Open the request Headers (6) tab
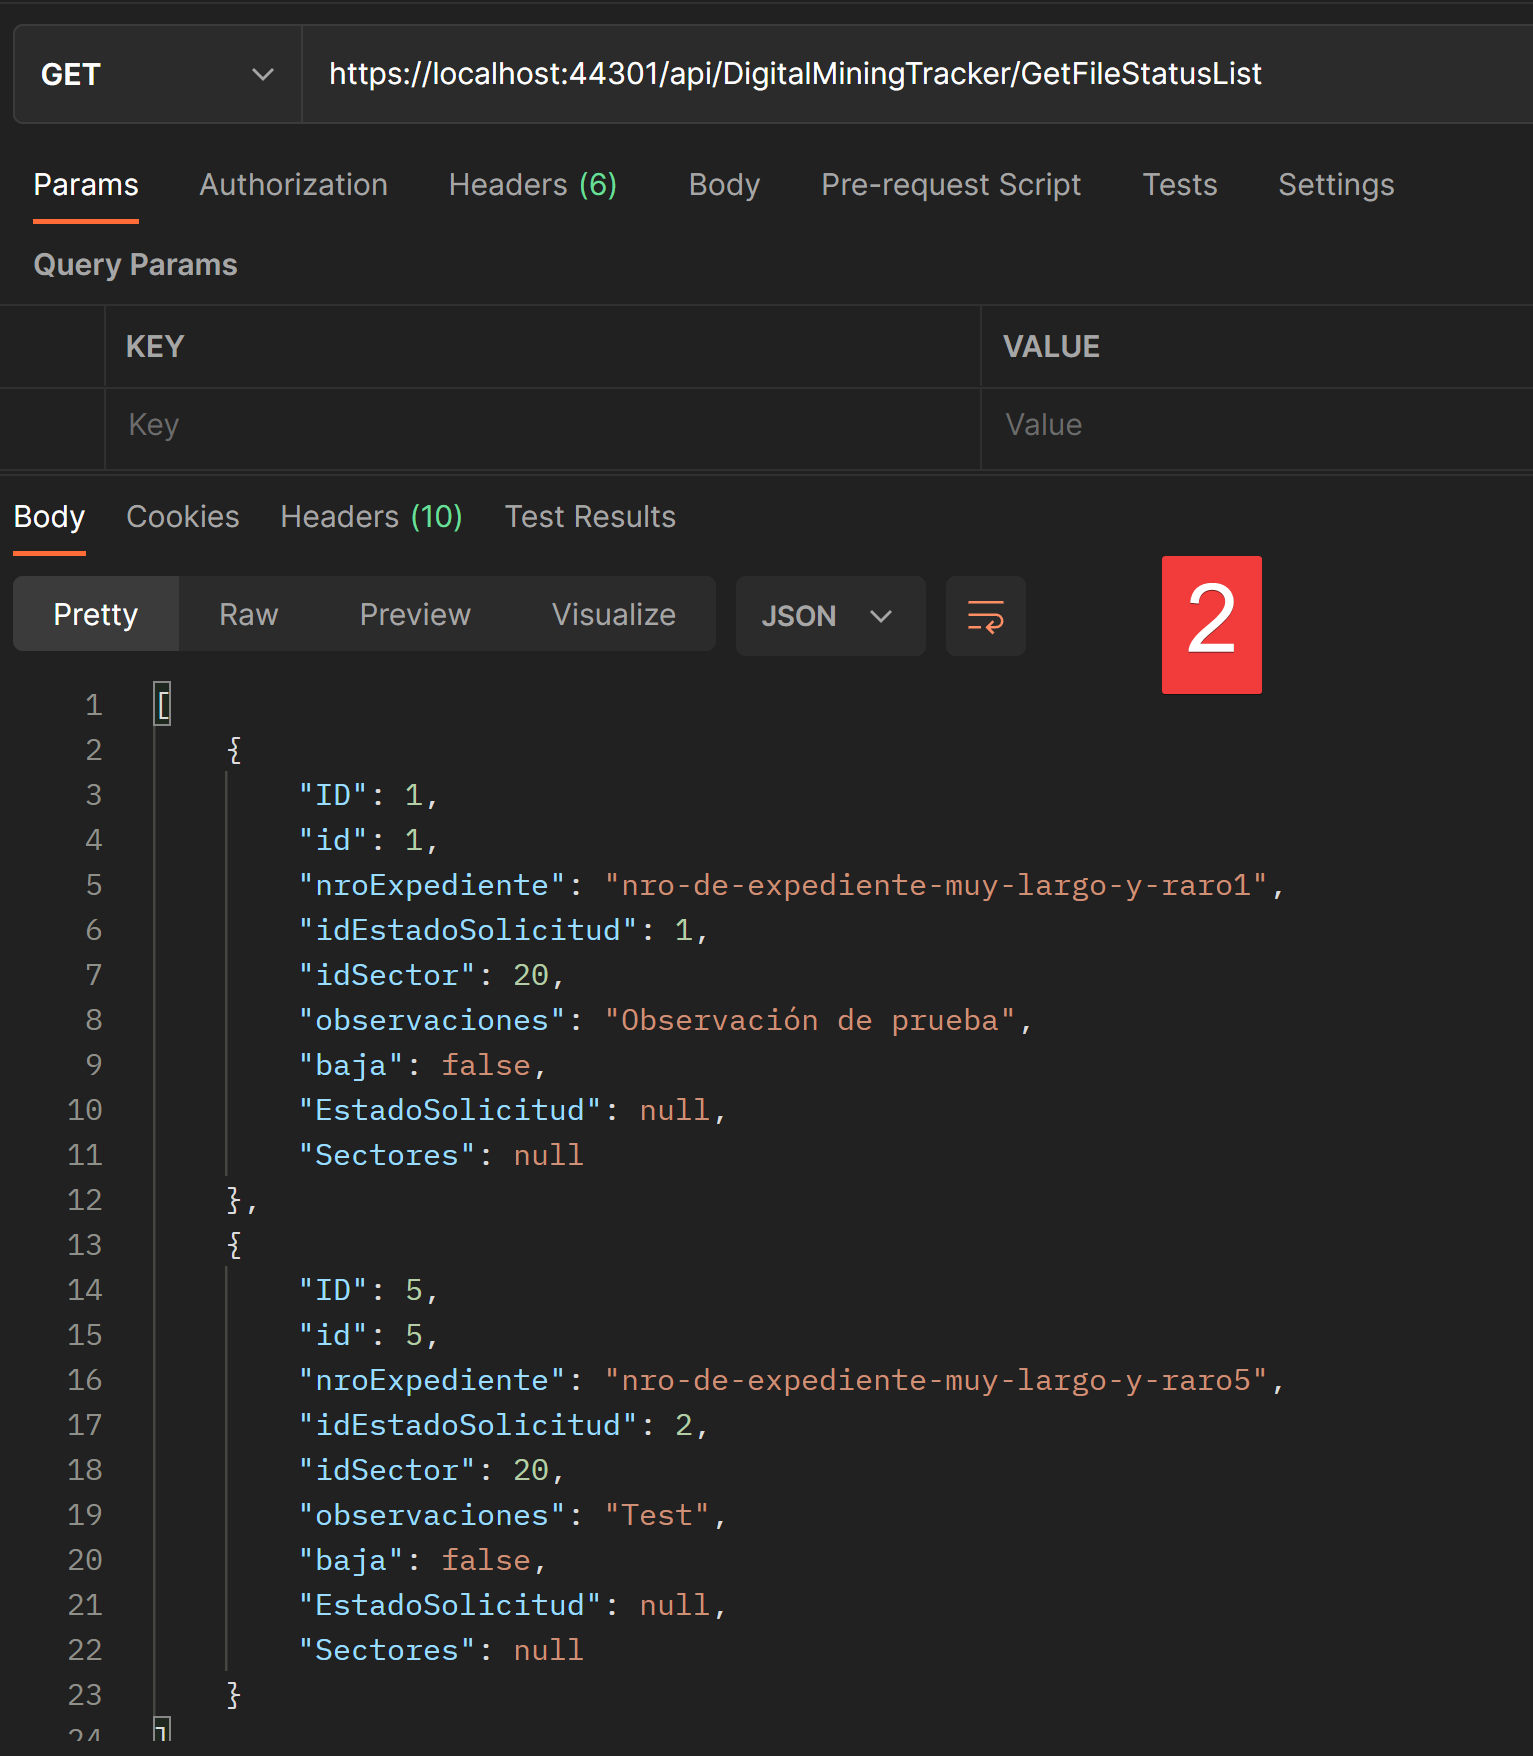This screenshot has height=1756, width=1533. [532, 185]
